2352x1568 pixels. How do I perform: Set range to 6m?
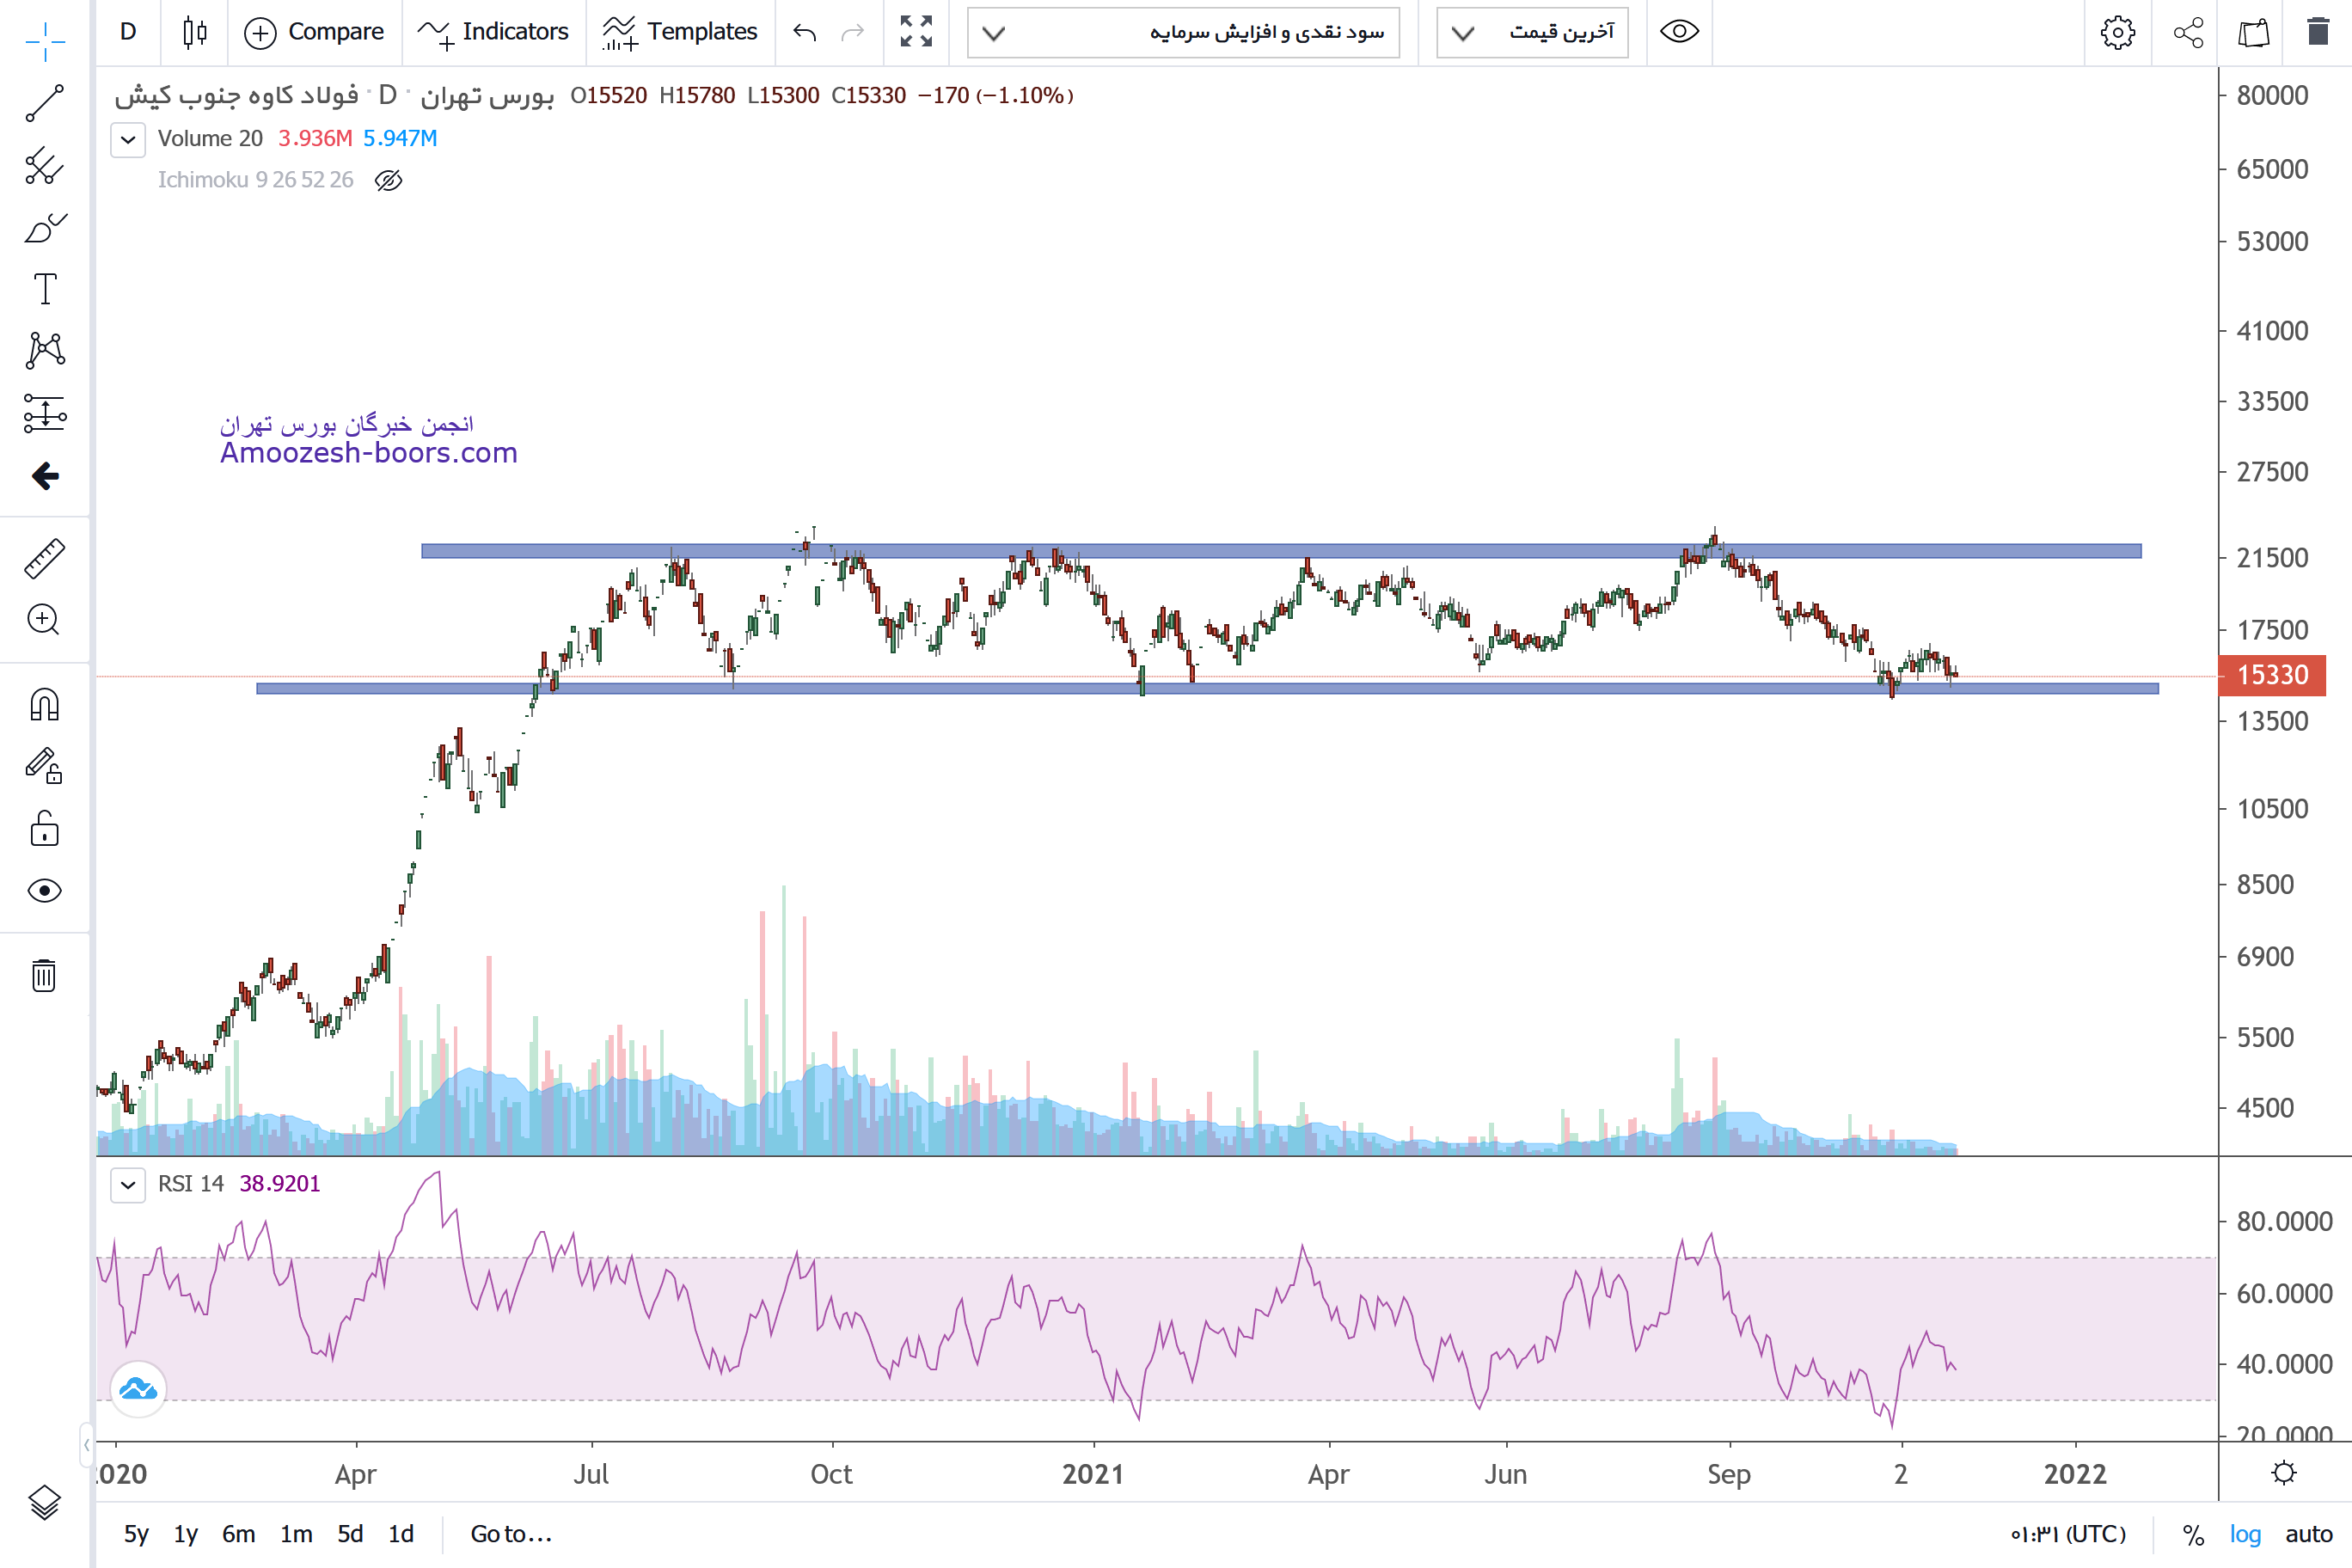click(x=238, y=1534)
